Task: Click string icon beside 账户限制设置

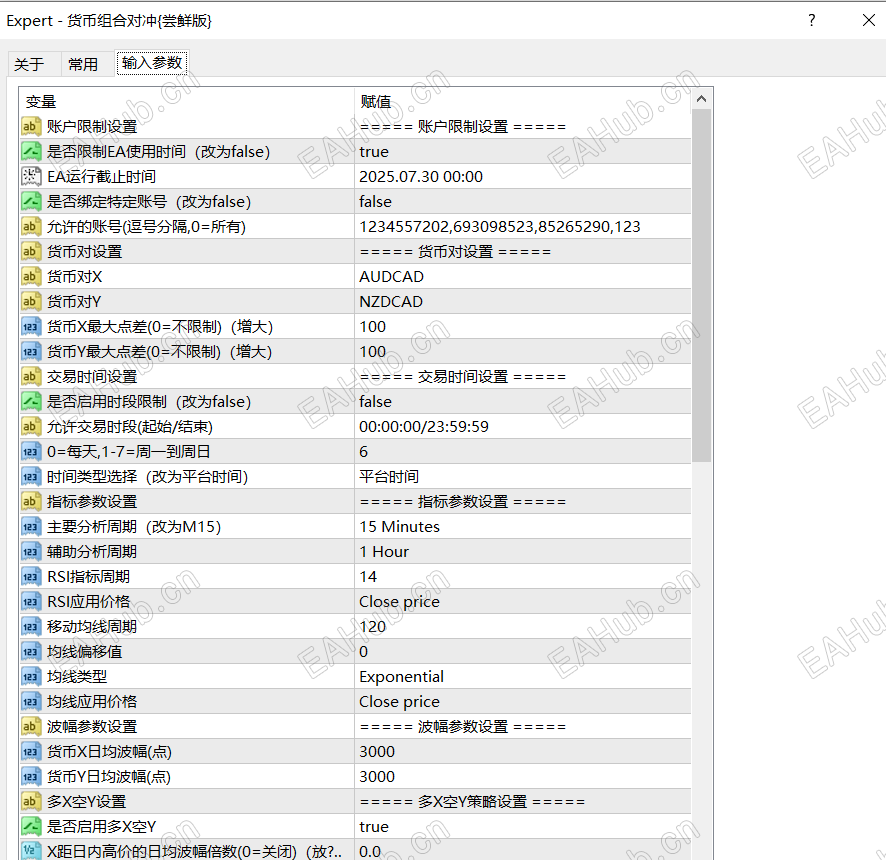Action: click(31, 126)
